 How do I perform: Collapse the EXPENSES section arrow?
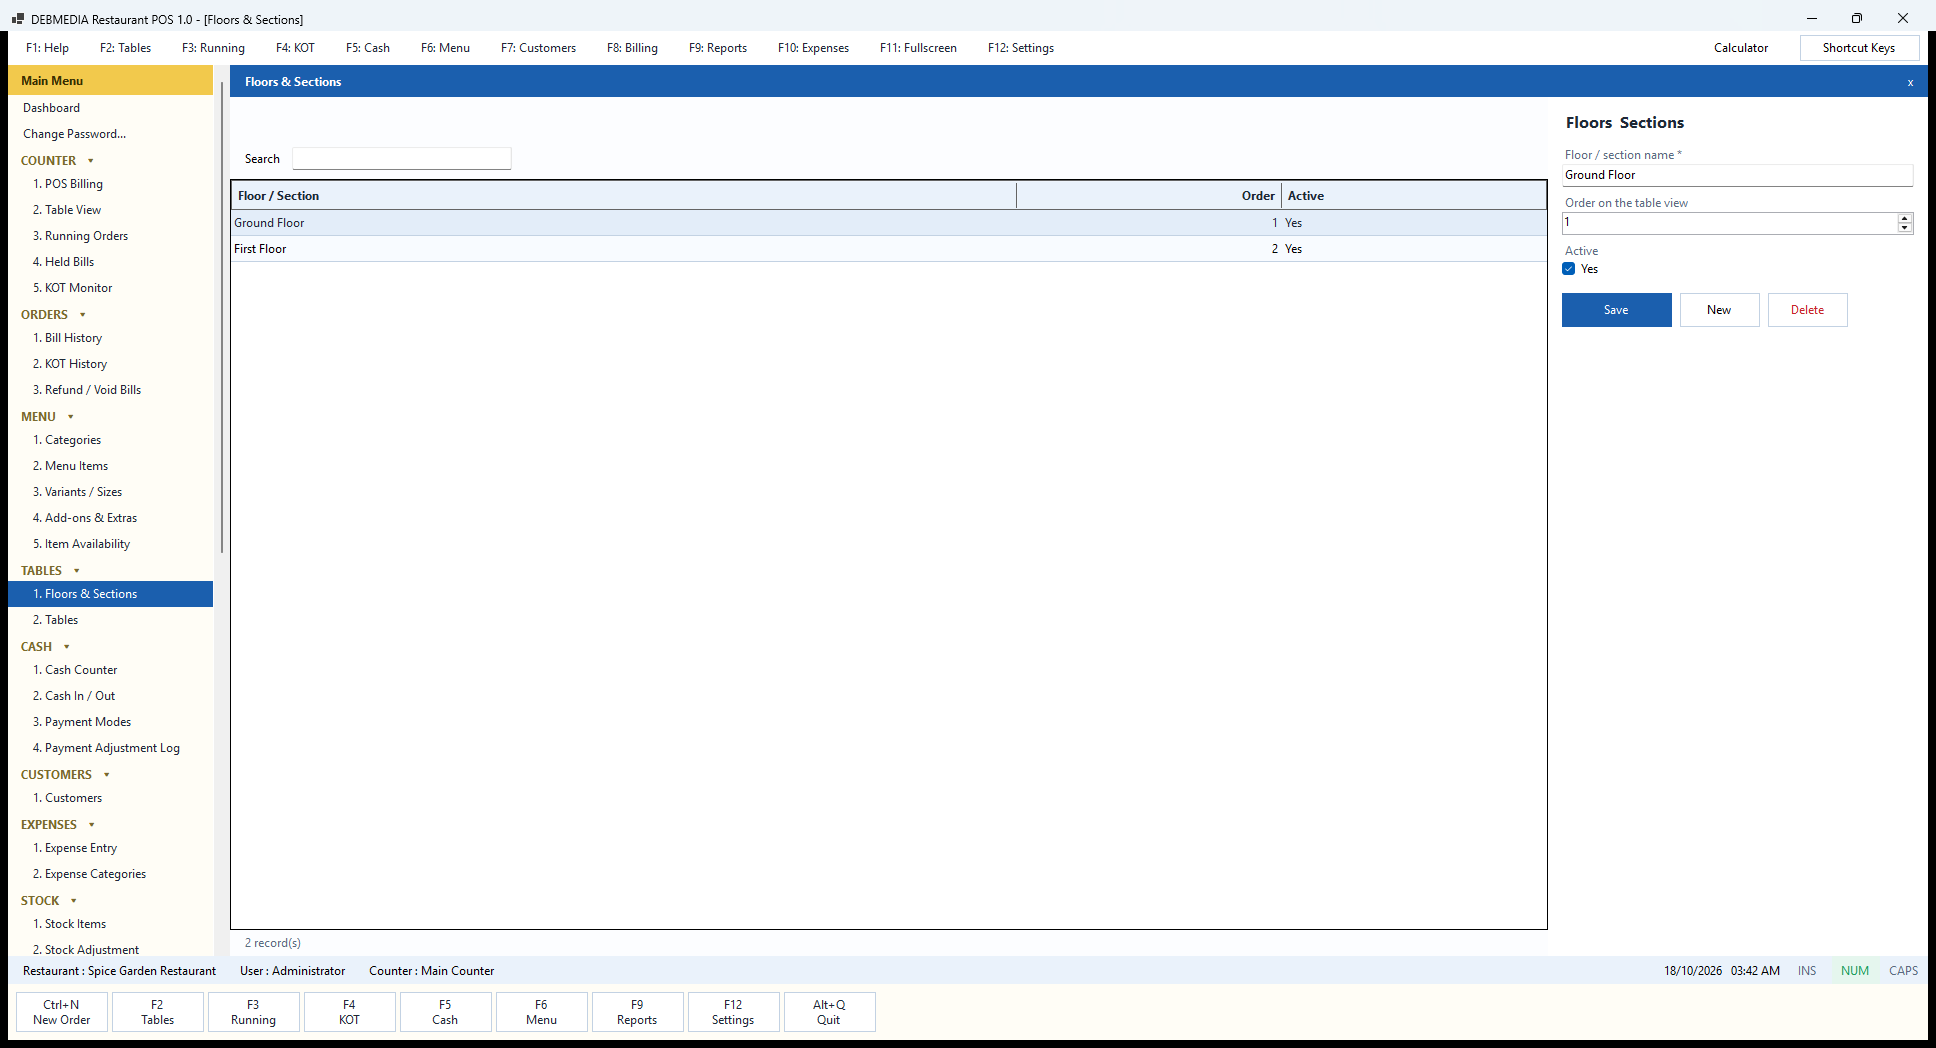[x=92, y=825]
